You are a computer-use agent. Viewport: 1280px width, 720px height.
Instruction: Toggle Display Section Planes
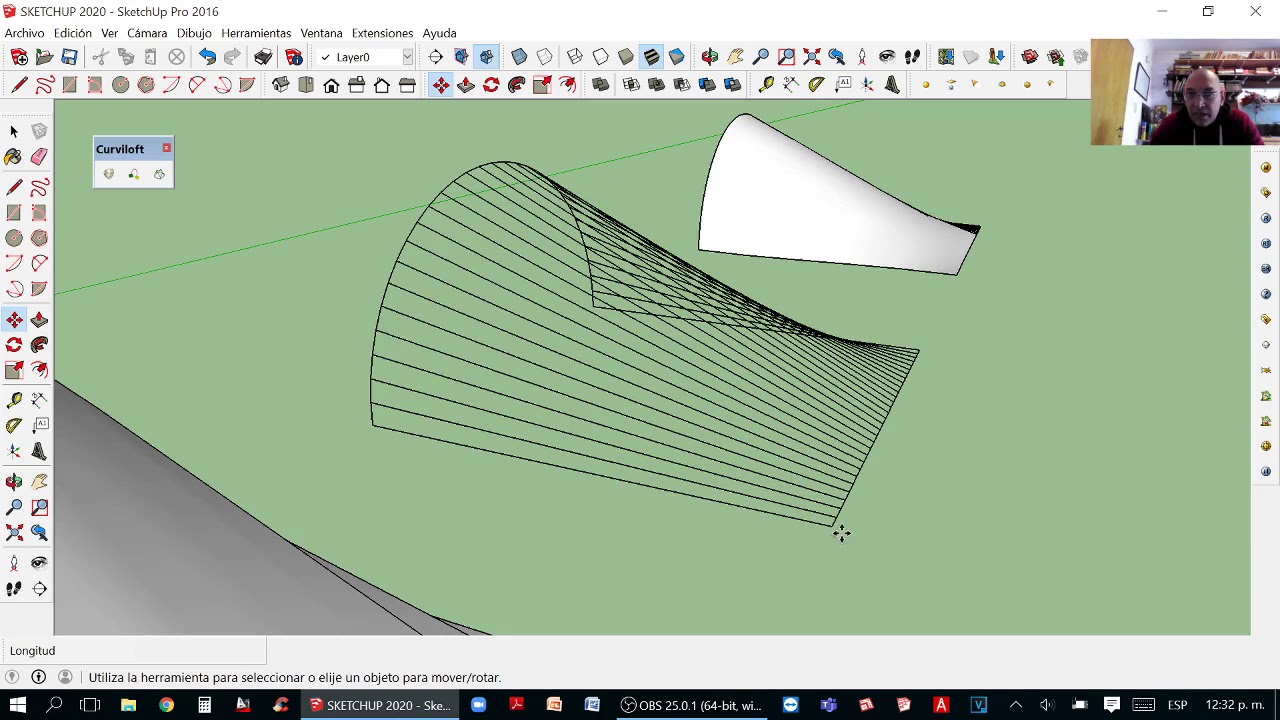click(461, 57)
